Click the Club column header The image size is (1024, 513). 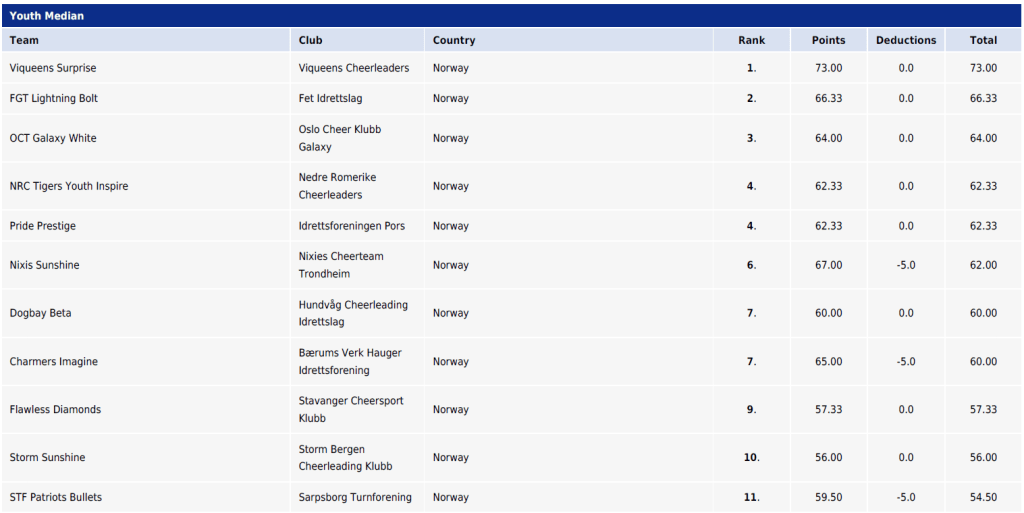pos(310,40)
